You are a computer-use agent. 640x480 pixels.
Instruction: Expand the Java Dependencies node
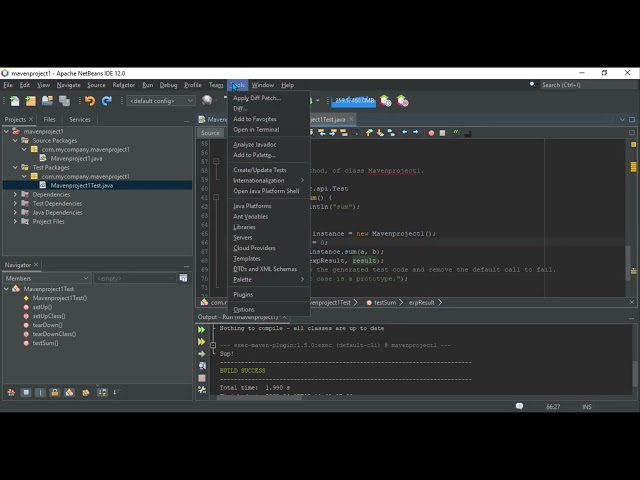(x=15, y=212)
